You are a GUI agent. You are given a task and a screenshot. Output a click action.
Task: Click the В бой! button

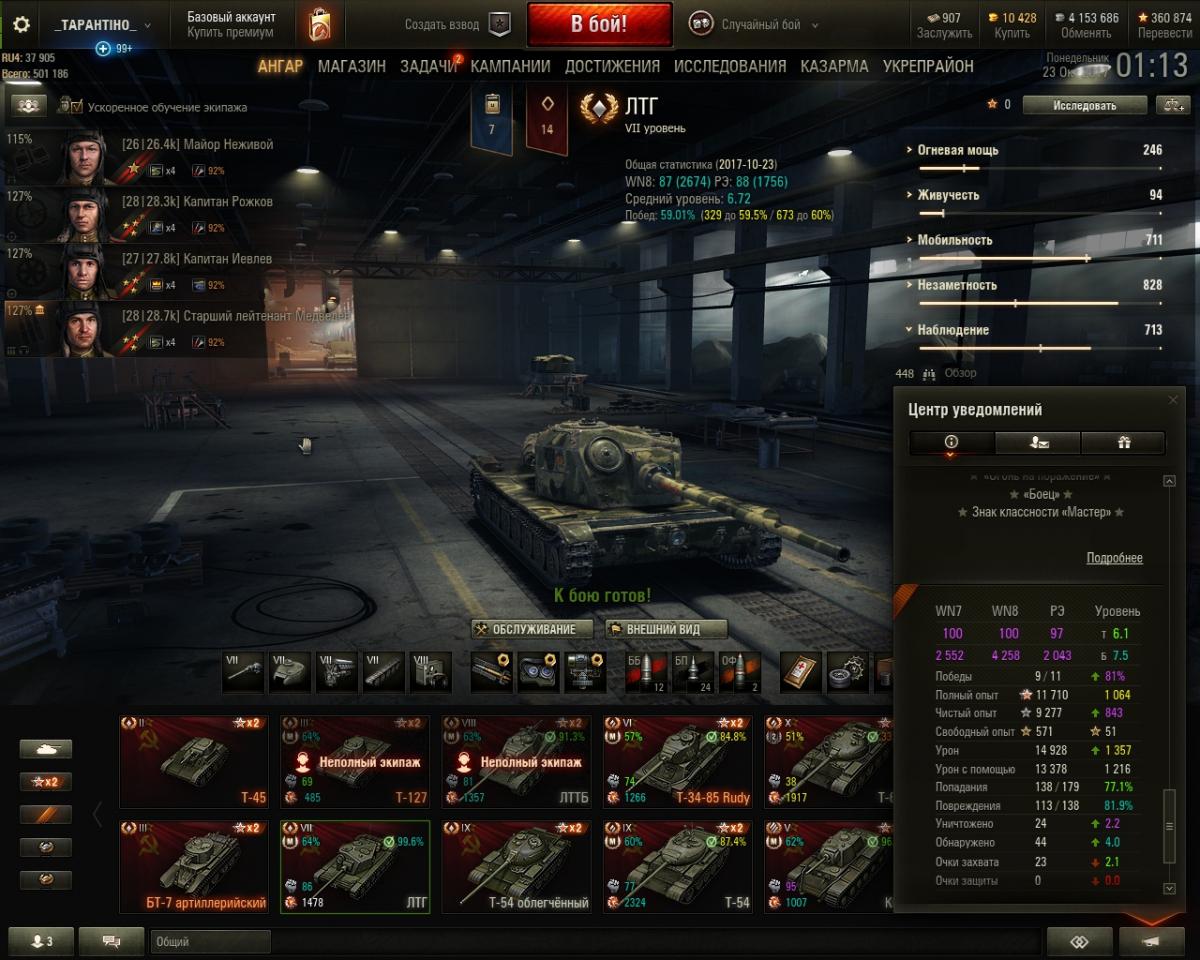(599, 25)
